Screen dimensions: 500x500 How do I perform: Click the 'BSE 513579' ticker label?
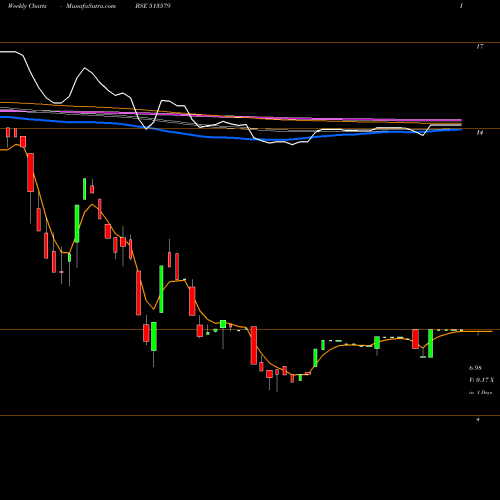coord(153,6)
